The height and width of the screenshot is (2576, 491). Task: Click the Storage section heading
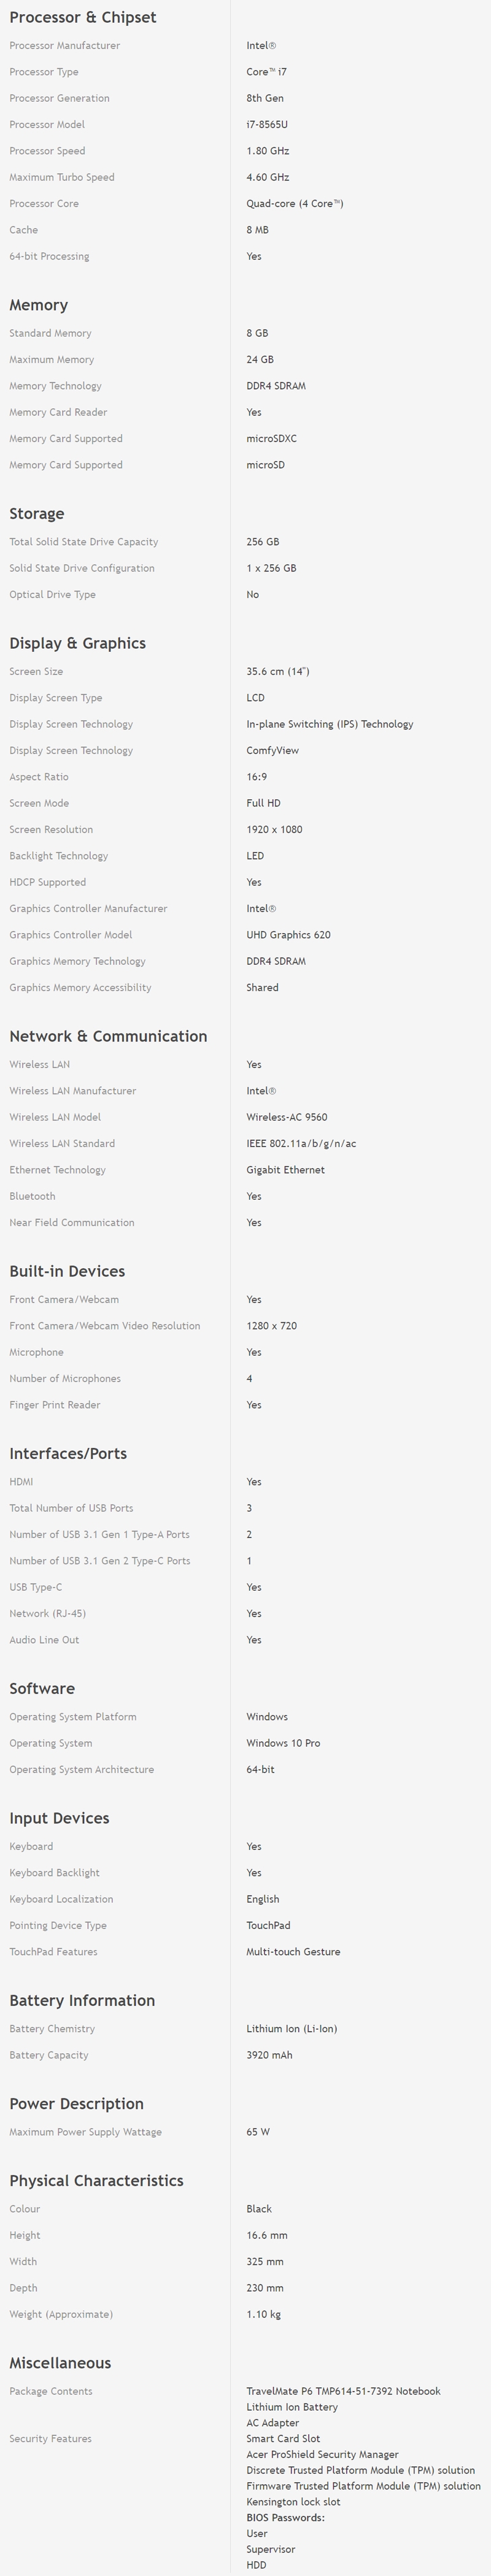(37, 514)
